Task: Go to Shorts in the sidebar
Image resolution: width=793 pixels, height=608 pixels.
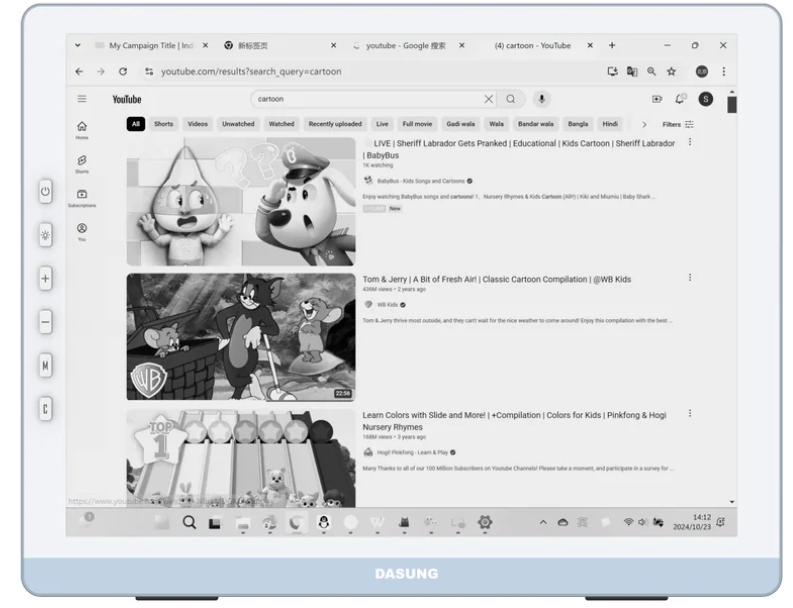Action: click(82, 162)
